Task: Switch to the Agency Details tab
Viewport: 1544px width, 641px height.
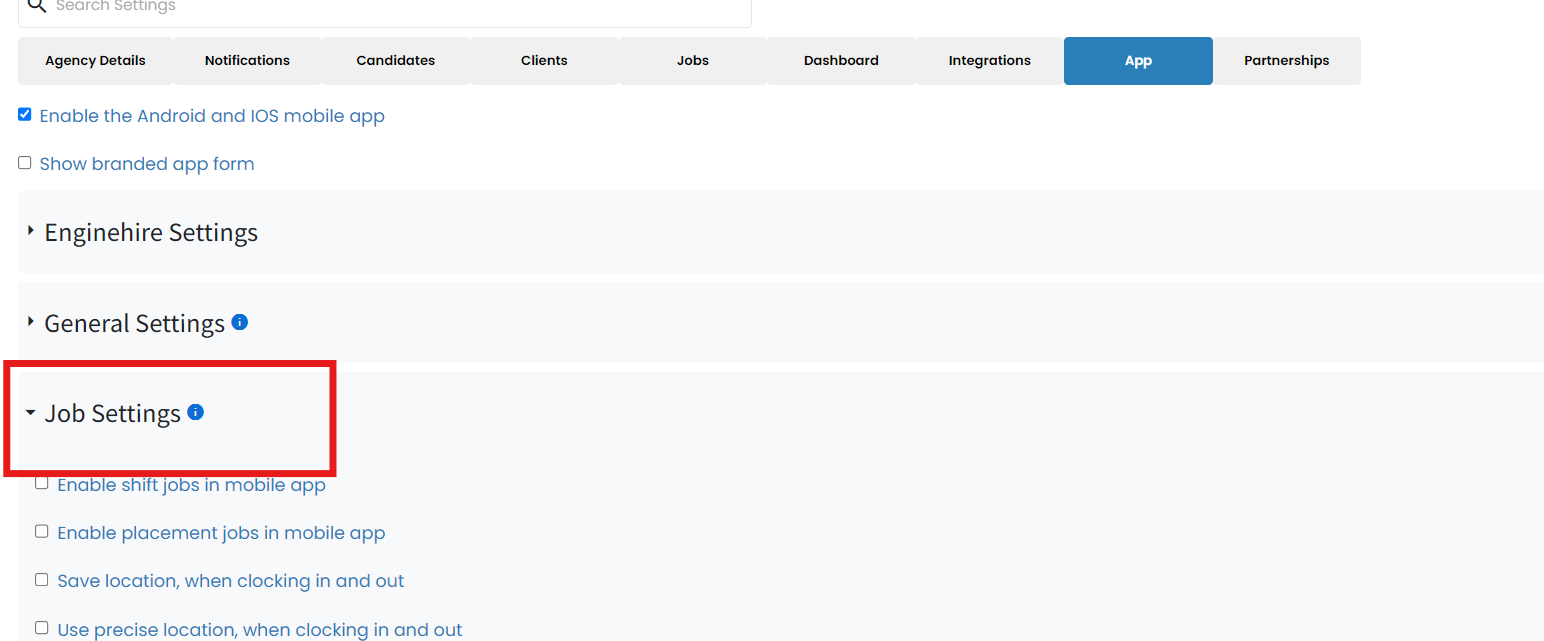Action: click(95, 61)
